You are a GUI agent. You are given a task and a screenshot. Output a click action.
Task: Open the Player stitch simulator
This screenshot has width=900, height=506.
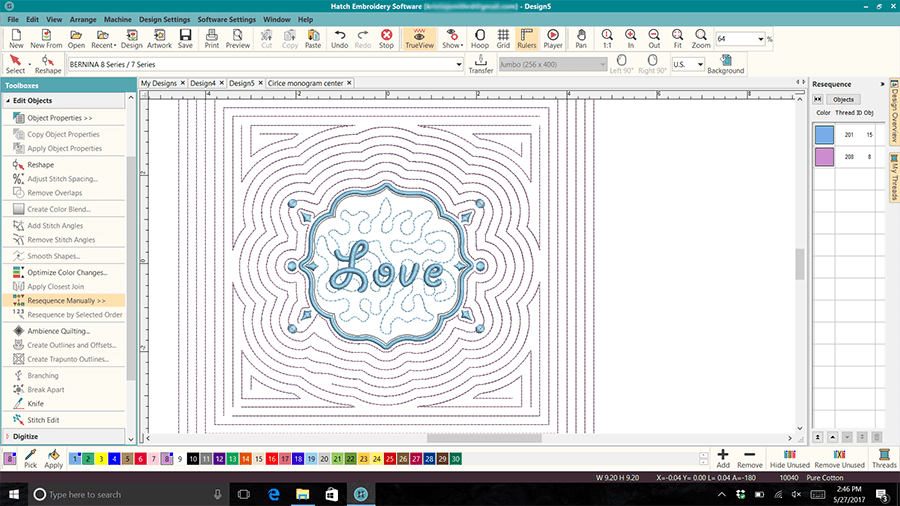point(552,38)
